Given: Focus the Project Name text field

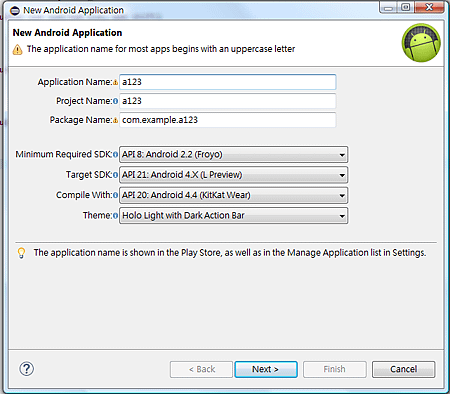Looking at the screenshot, I should pyautogui.click(x=228, y=101).
